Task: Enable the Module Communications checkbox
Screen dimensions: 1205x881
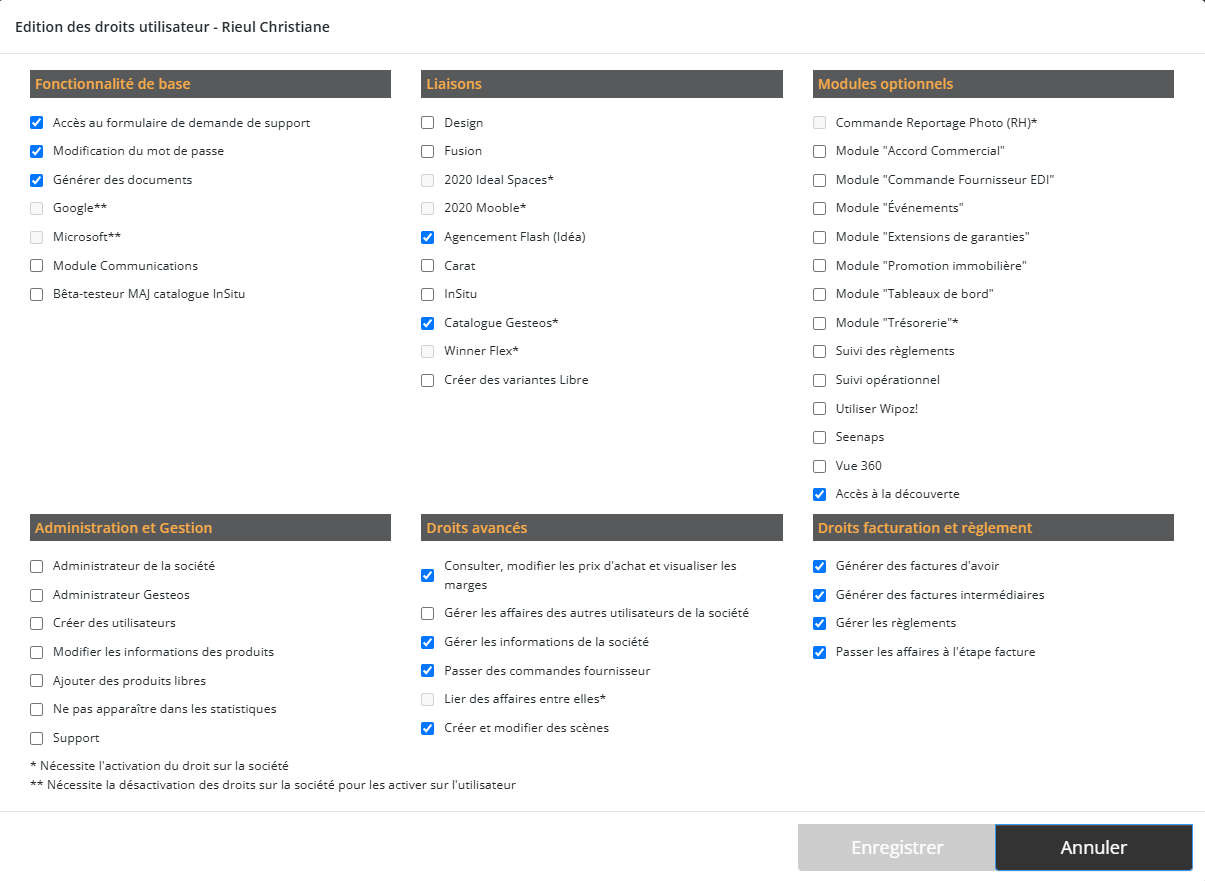Action: click(37, 266)
